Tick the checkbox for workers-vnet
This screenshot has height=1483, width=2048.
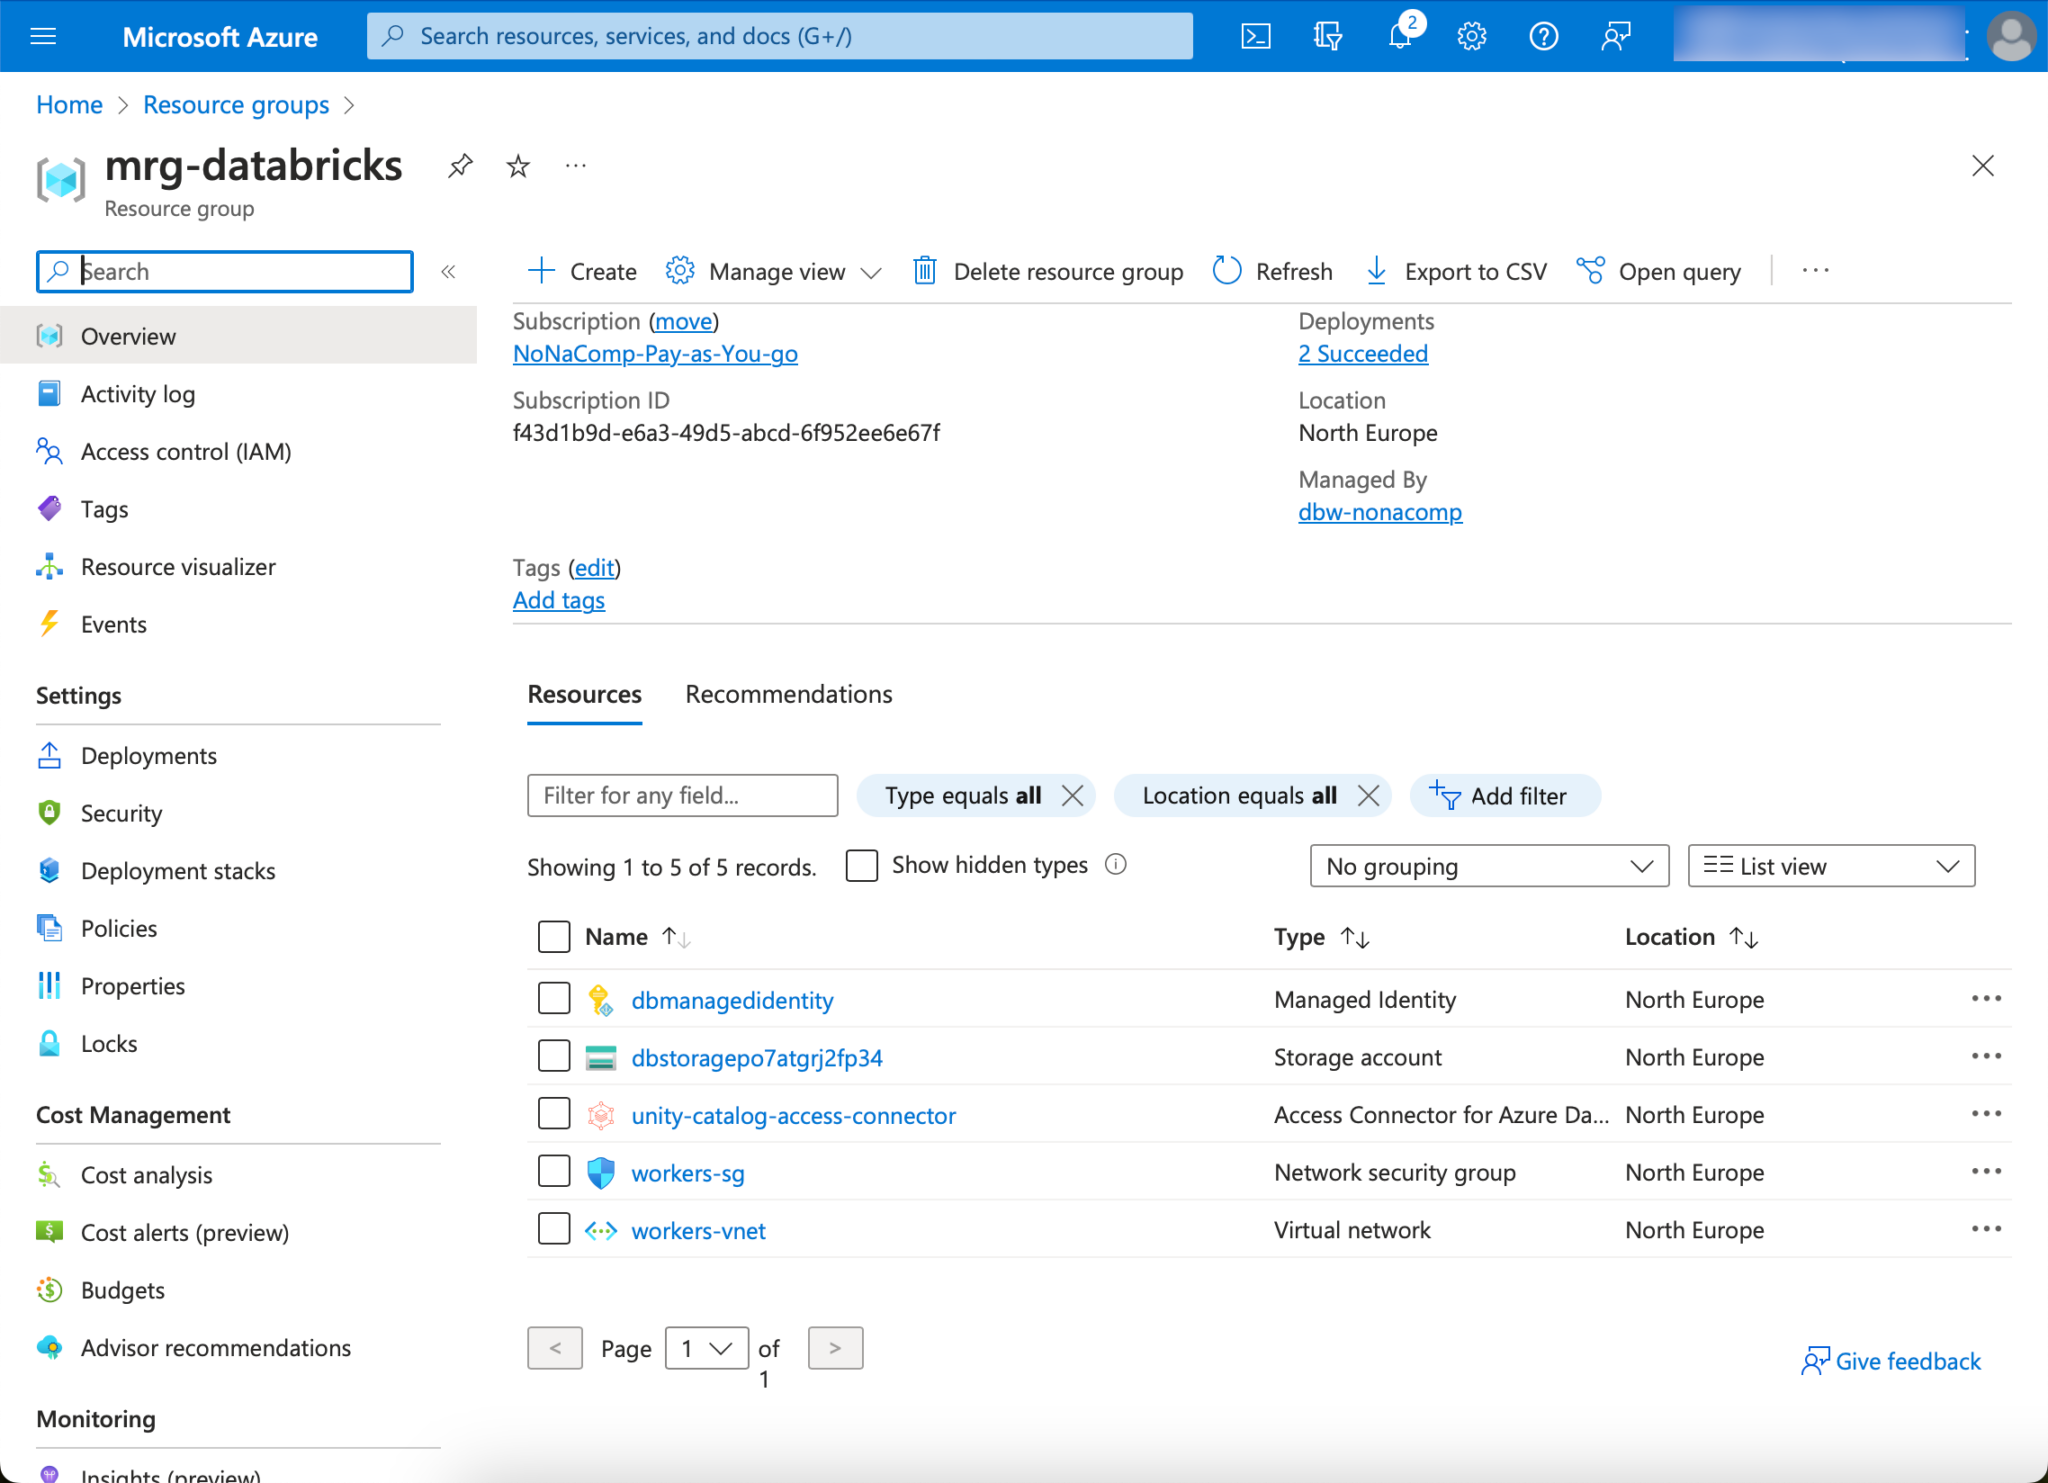554,1229
